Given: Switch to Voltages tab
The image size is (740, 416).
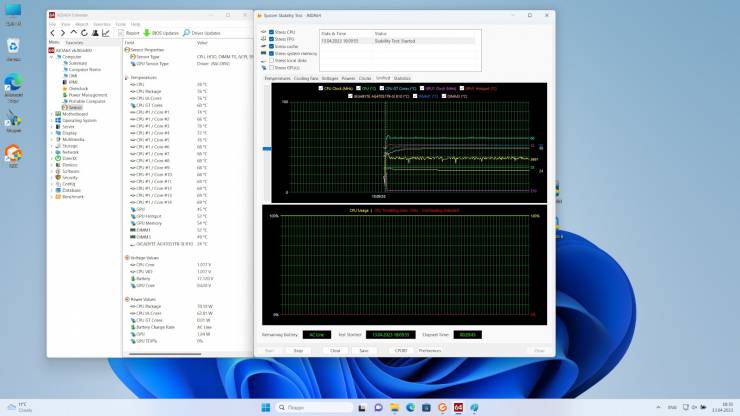Looking at the screenshot, I should (x=330, y=78).
